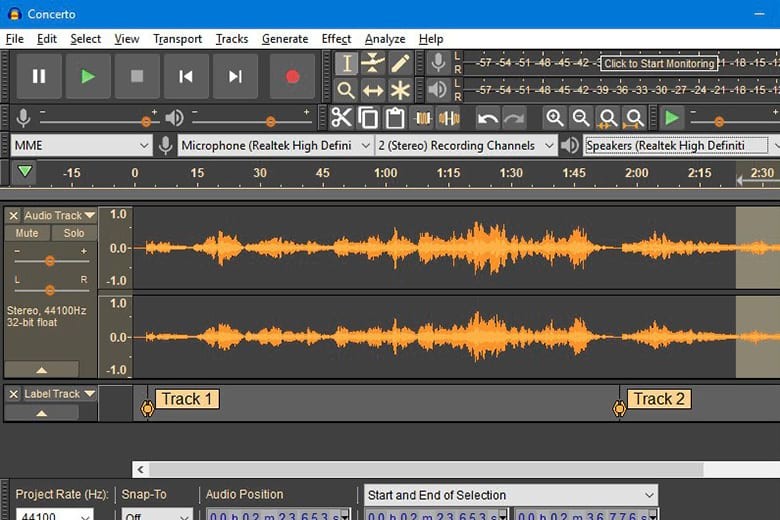Select the Draw pencil tool
The image size is (780, 520).
coord(400,63)
